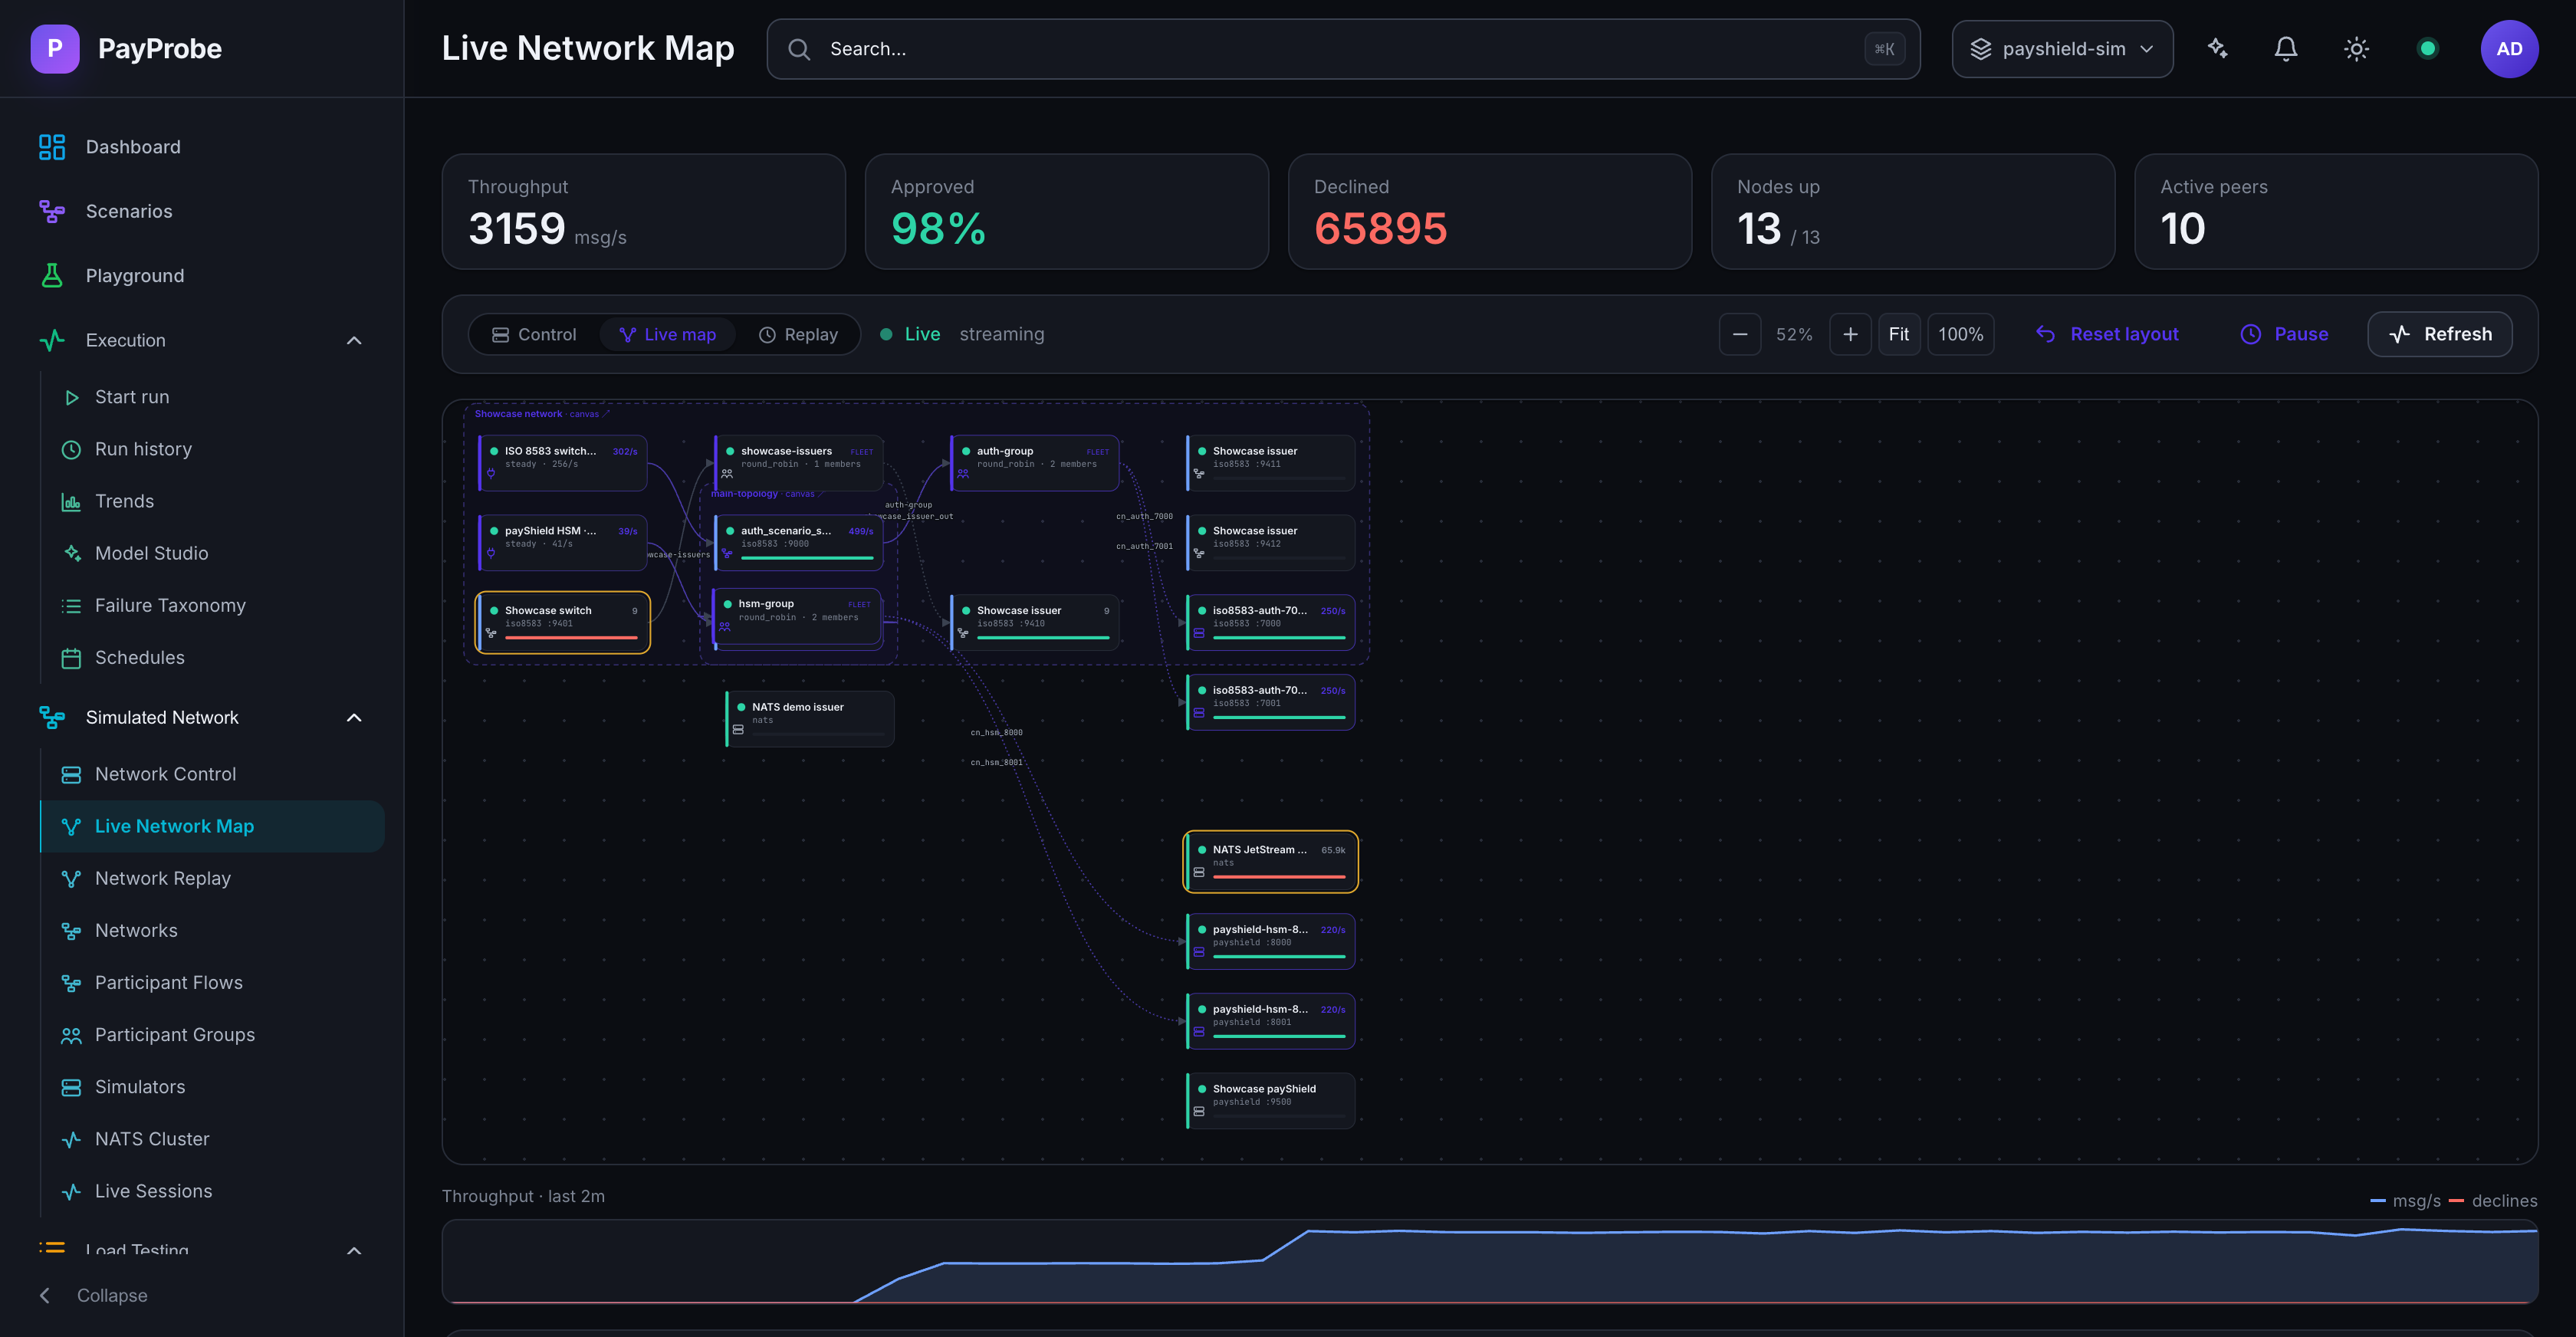Image resolution: width=2576 pixels, height=1337 pixels.
Task: Click Failure Taxonomy list icon
Action: 71,605
